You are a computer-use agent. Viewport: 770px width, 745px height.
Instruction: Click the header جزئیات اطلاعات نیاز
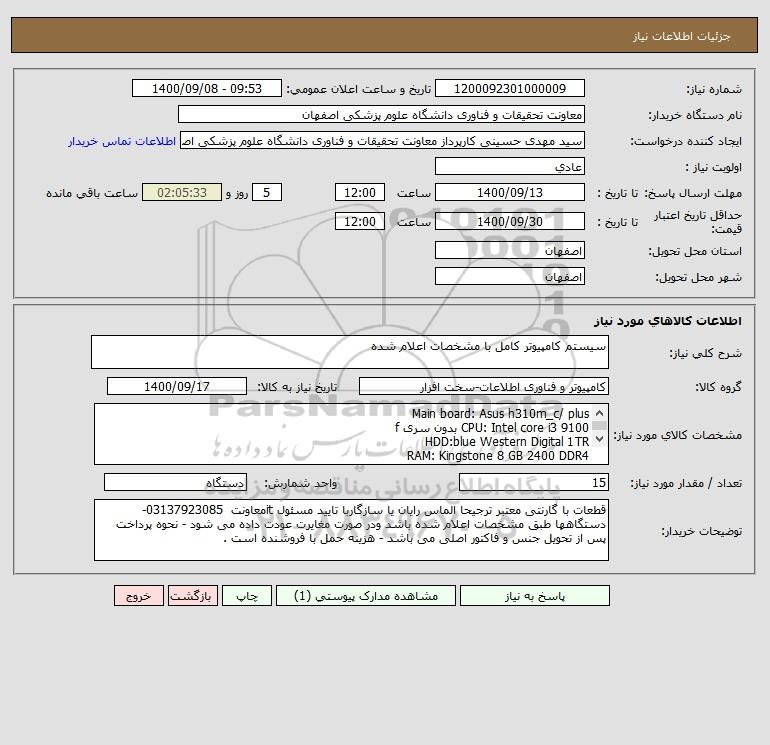682,36
